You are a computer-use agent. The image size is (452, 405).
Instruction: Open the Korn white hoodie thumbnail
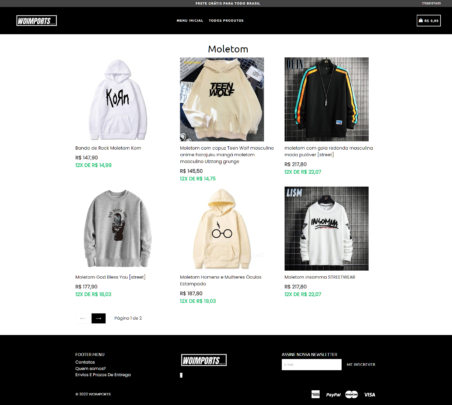click(117, 99)
